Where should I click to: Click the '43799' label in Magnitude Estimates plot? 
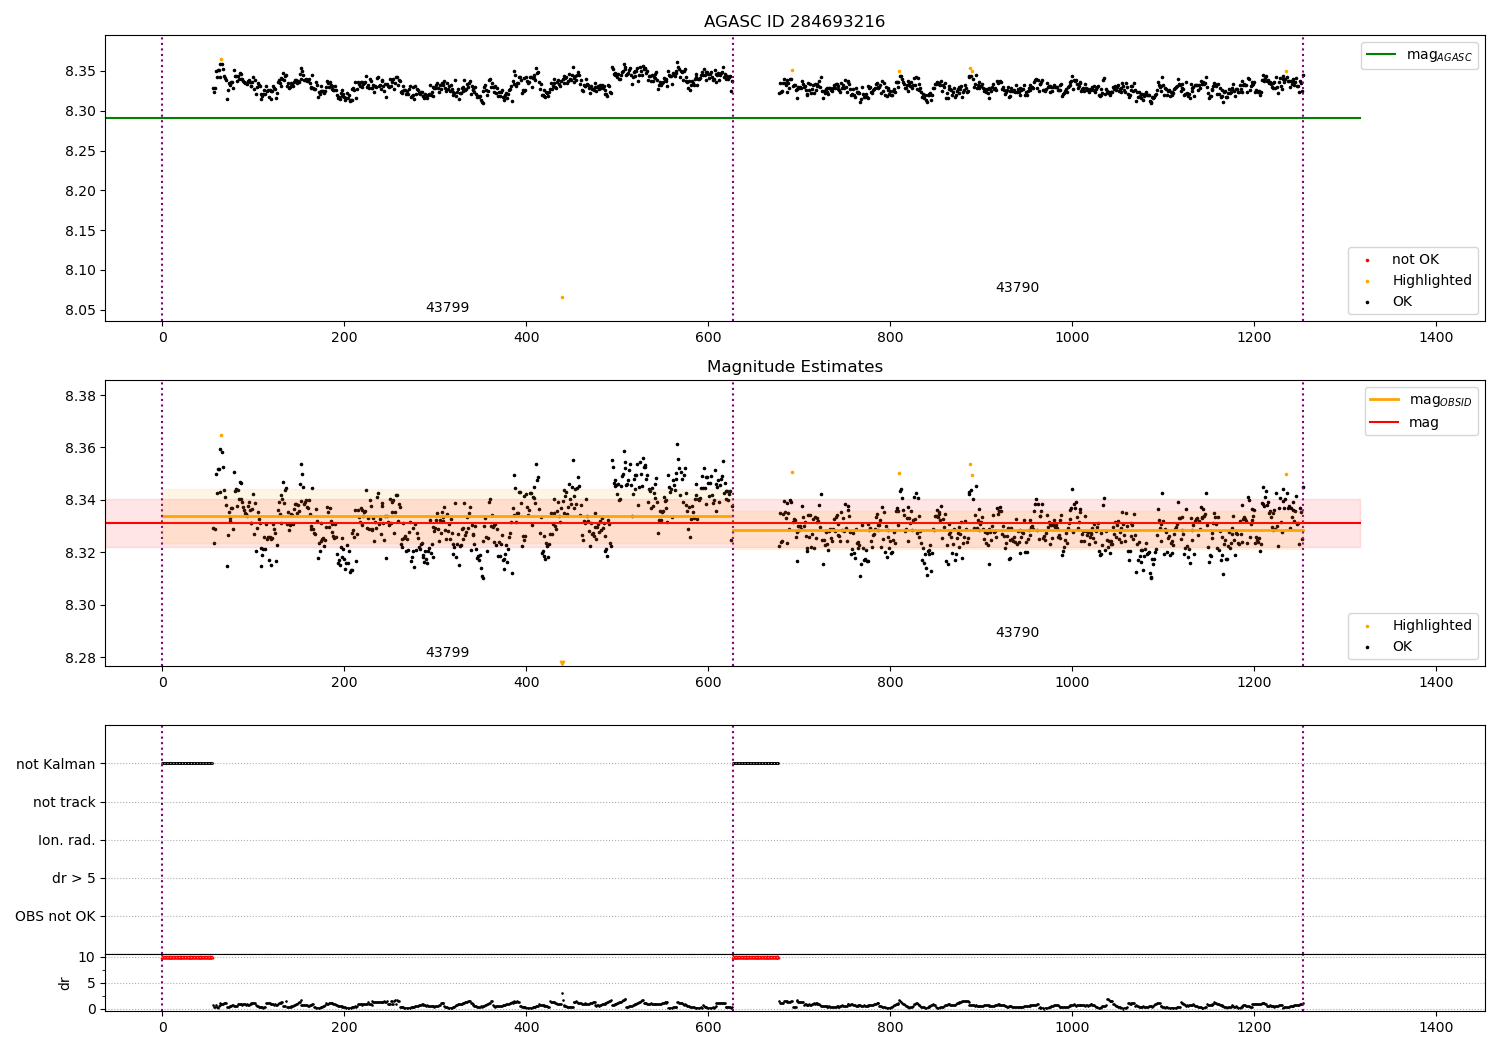[447, 653]
